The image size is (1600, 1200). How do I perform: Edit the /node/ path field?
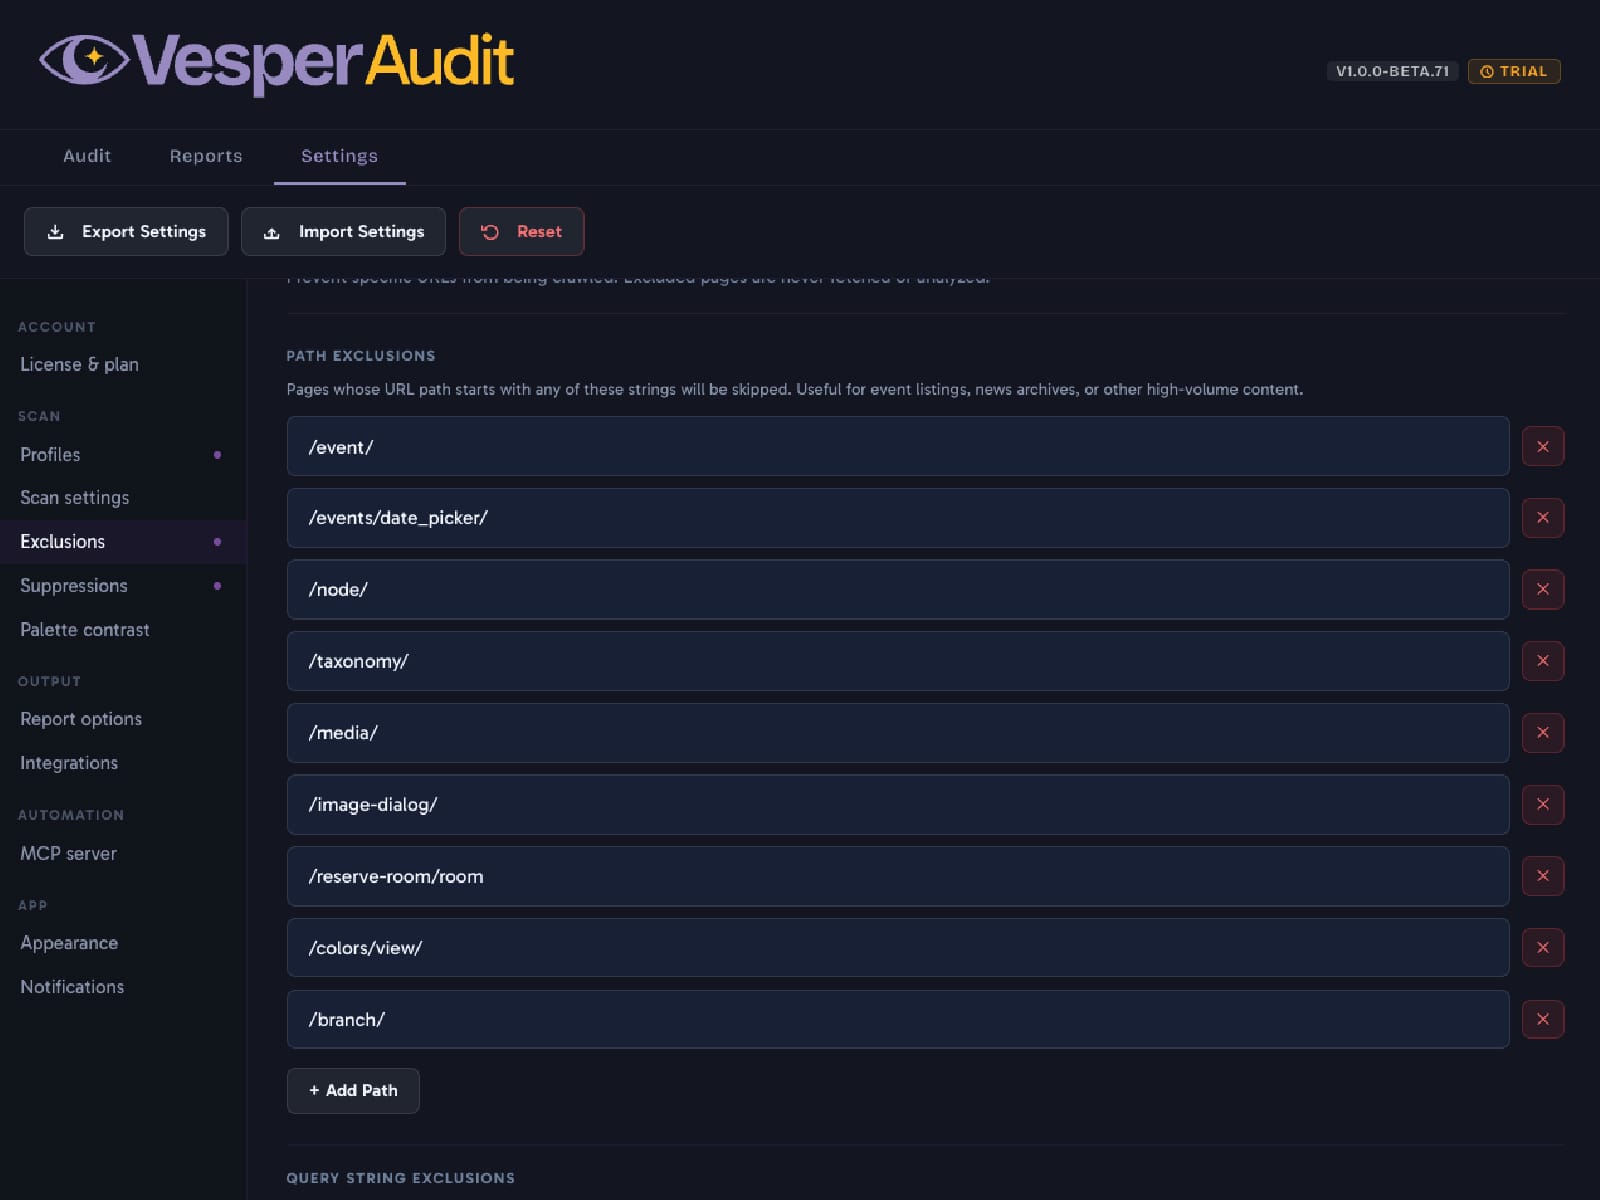(898, 589)
